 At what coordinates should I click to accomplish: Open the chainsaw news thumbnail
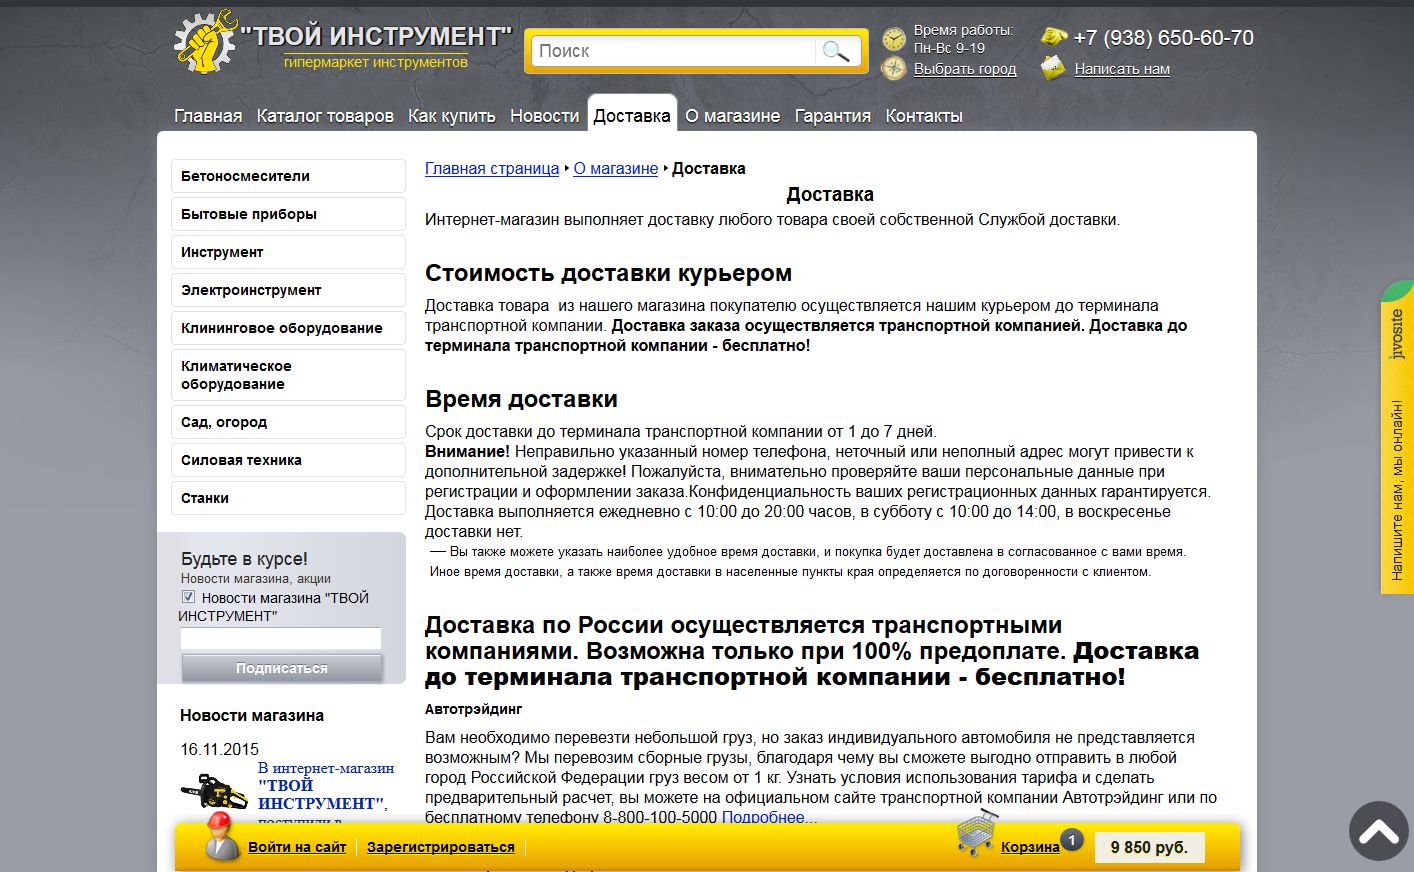click(x=214, y=792)
